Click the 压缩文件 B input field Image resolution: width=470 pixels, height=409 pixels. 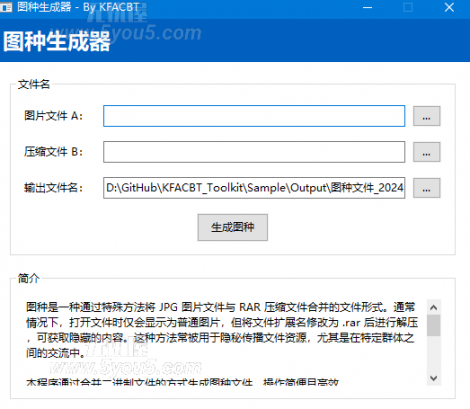click(x=254, y=152)
